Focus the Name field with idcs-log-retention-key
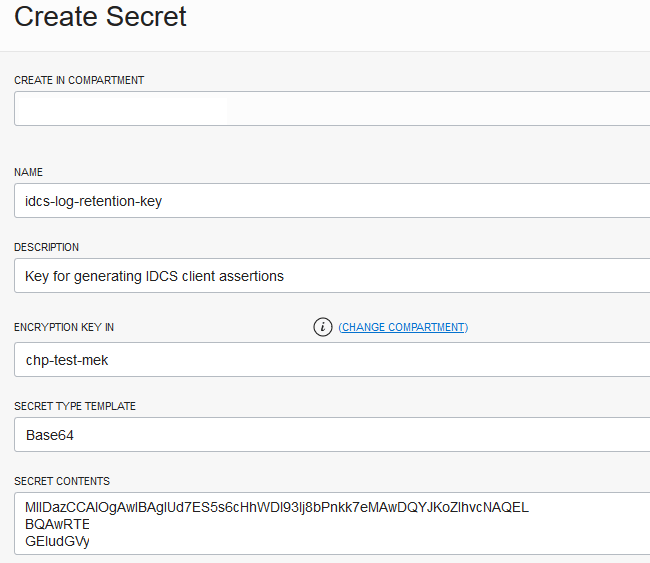Image resolution: width=650 pixels, height=563 pixels. [332, 200]
